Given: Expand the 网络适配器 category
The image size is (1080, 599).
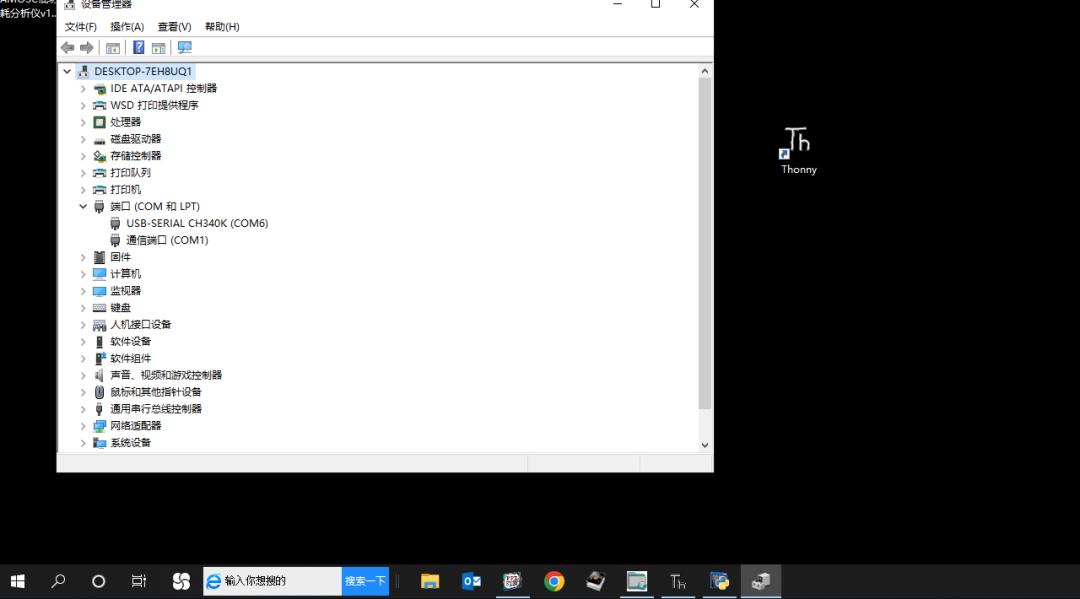Looking at the screenshot, I should coord(83,426).
